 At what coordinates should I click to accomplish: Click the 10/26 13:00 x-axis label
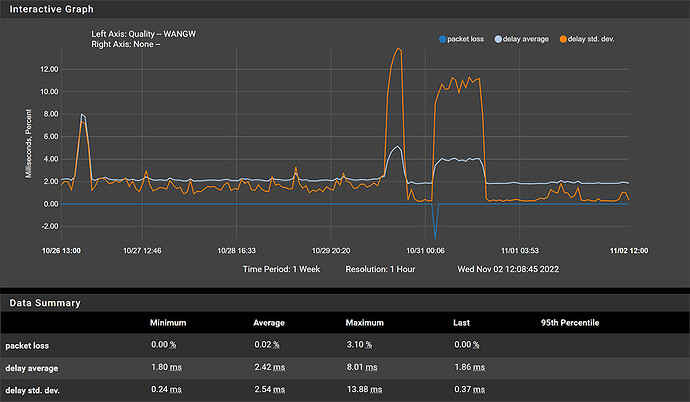pyautogui.click(x=61, y=251)
